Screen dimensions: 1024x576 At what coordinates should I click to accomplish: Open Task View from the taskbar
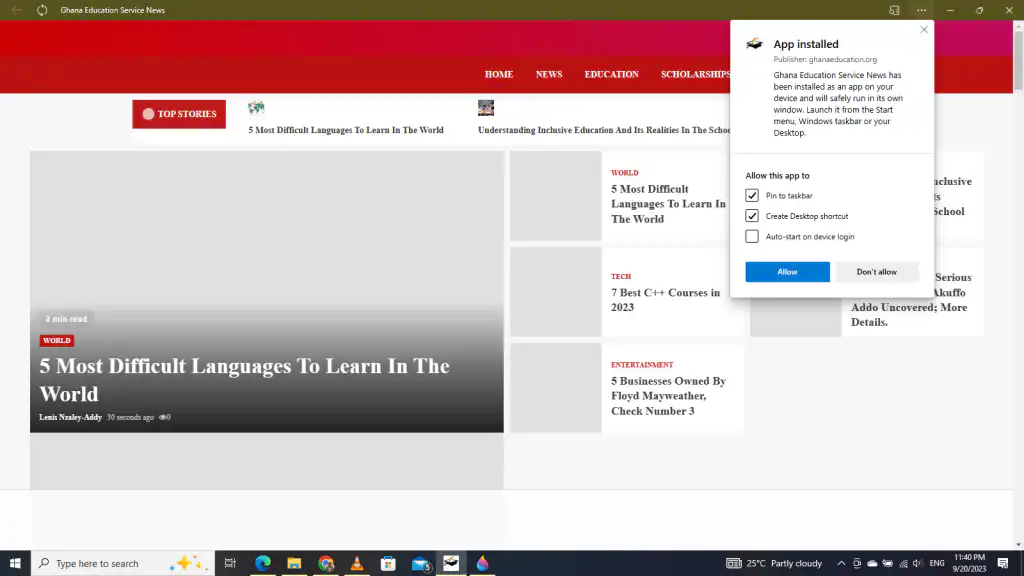(x=229, y=563)
